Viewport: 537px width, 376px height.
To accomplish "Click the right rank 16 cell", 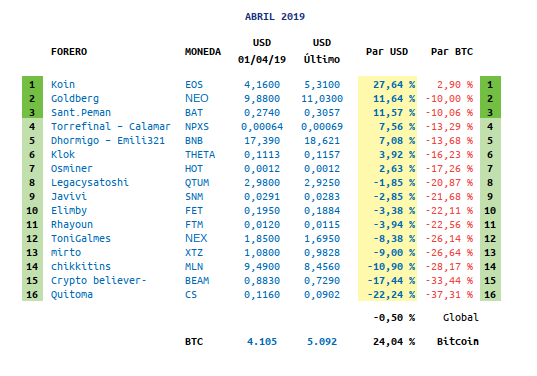I will [490, 294].
